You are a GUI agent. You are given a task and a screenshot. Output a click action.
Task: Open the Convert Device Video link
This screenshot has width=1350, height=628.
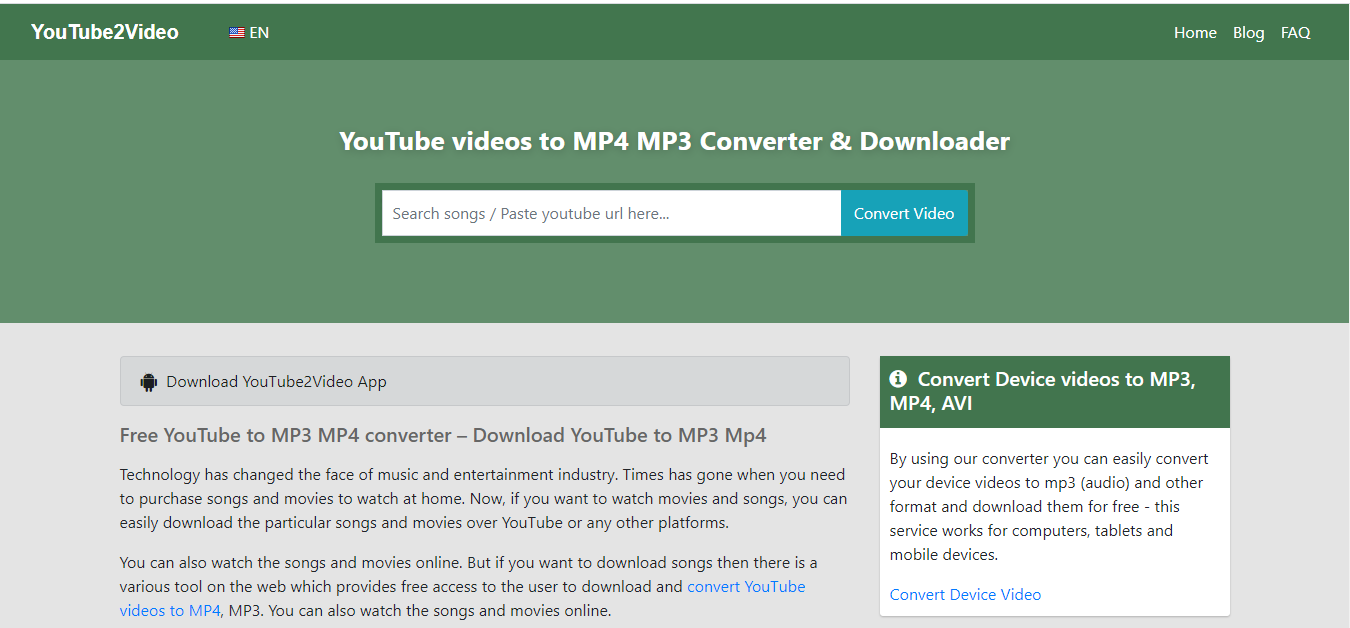pyautogui.click(x=965, y=594)
